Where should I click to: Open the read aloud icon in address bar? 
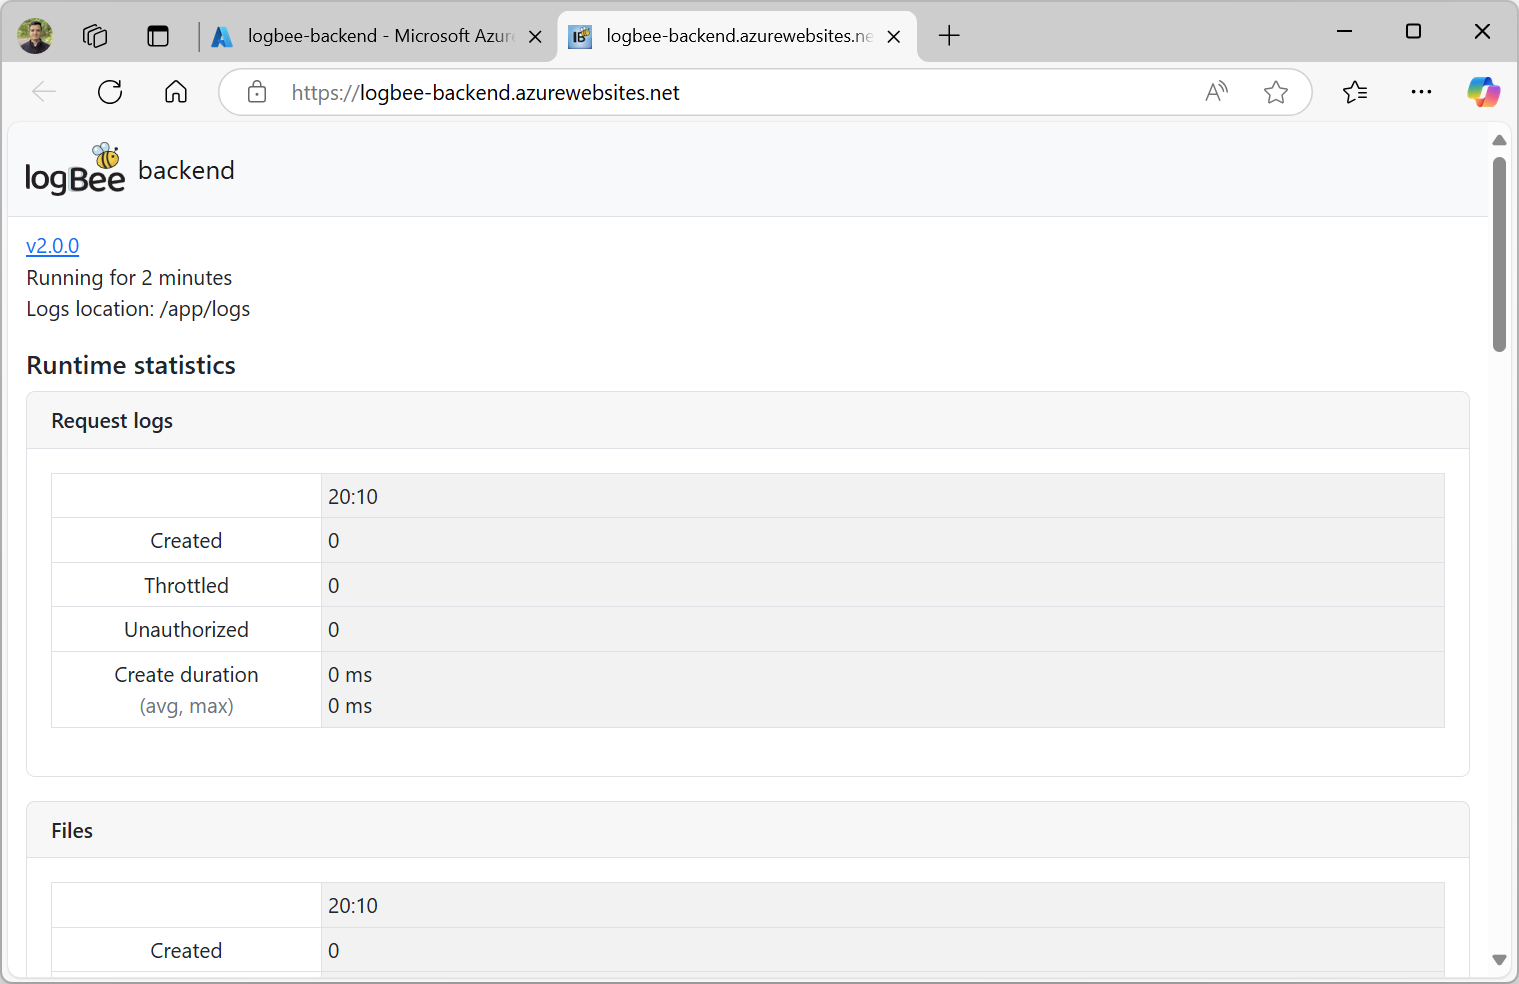1216,92
